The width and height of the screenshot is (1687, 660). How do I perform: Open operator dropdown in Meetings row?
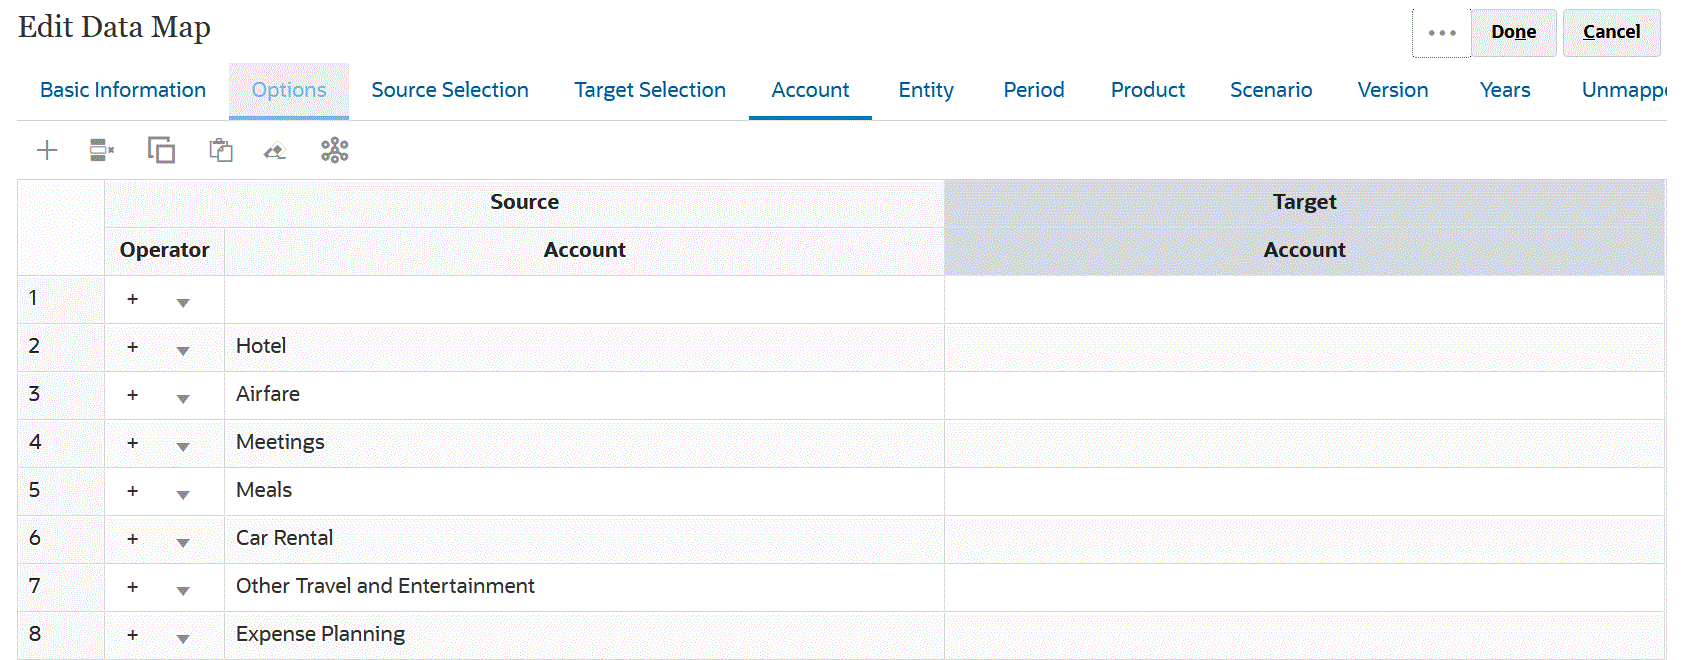(x=182, y=446)
